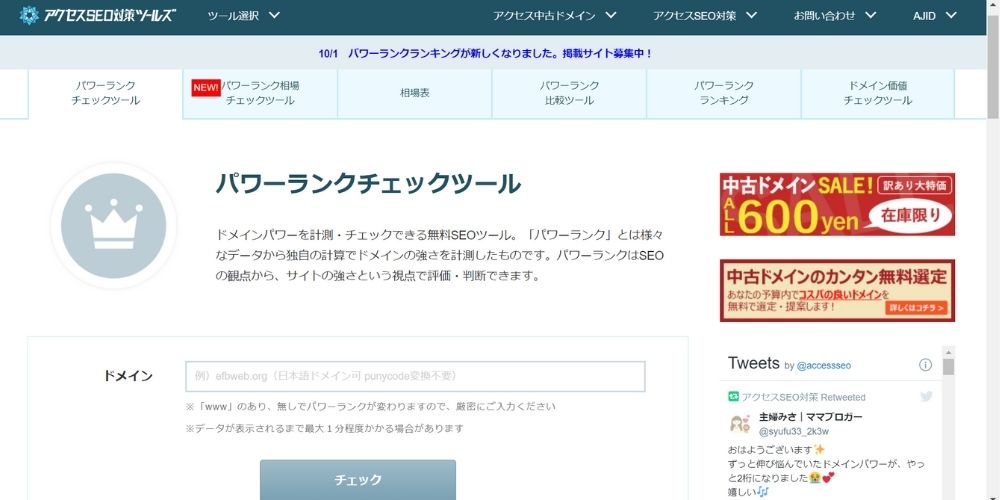Click the crown icon image
Screen dimensions: 1000x500
(114, 225)
